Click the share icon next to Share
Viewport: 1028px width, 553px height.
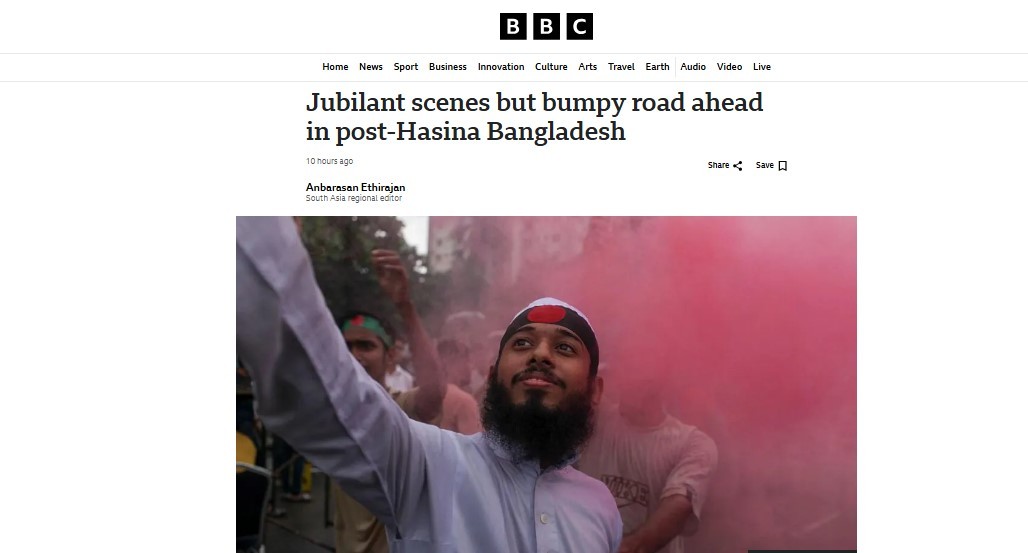pos(738,166)
